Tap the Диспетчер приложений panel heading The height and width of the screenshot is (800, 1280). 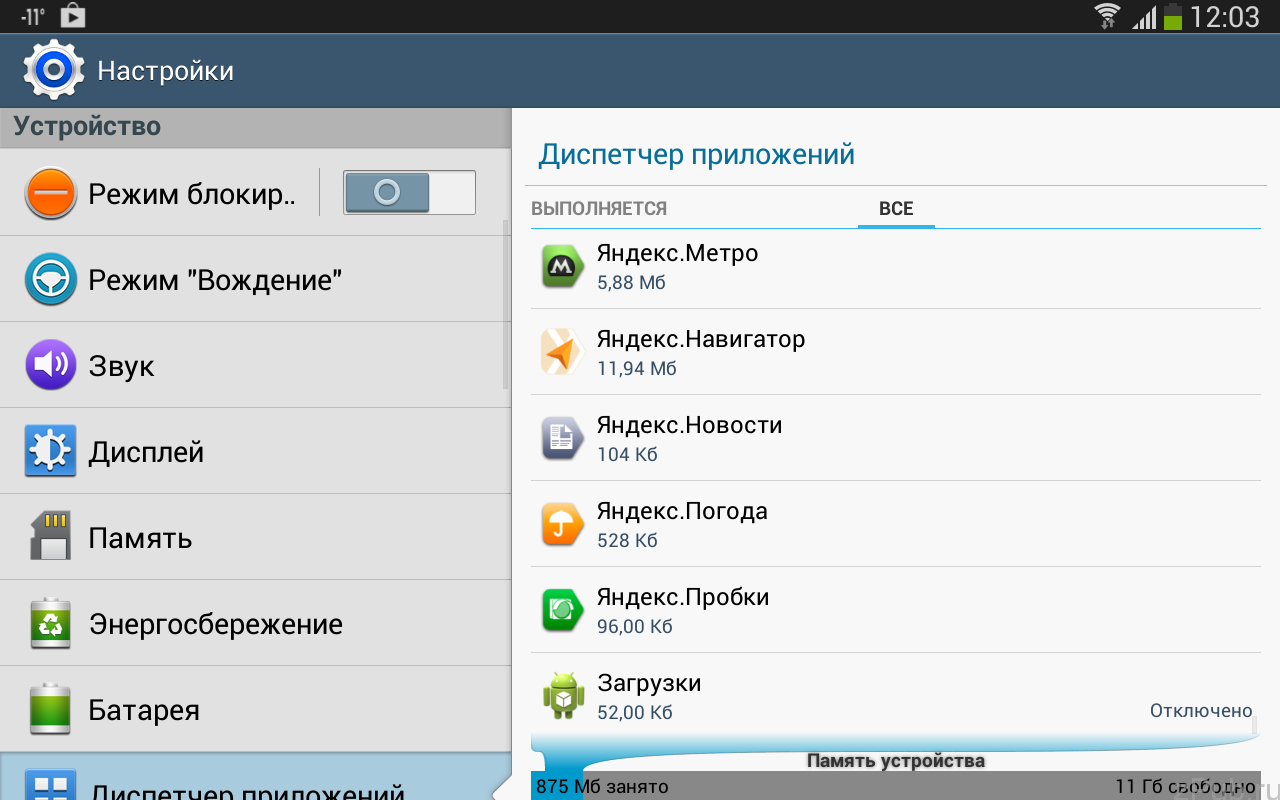[696, 155]
